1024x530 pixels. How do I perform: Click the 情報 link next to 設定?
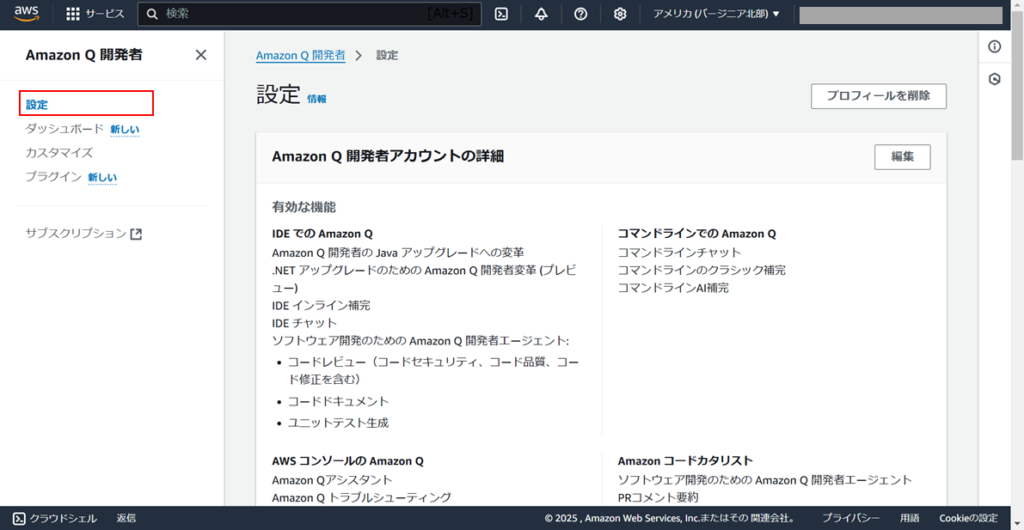[317, 99]
